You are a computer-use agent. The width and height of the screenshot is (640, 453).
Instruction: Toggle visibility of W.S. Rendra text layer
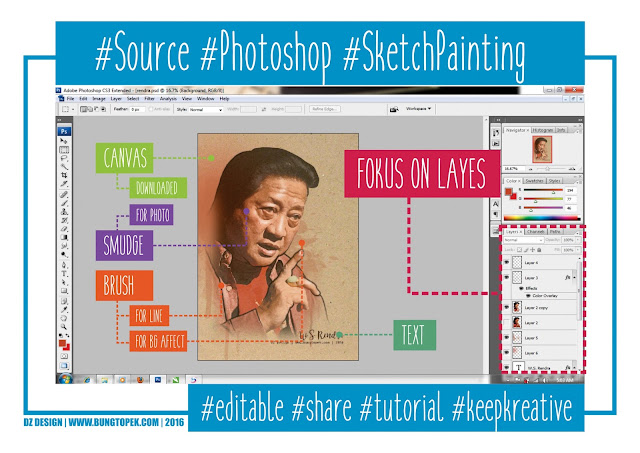click(507, 367)
